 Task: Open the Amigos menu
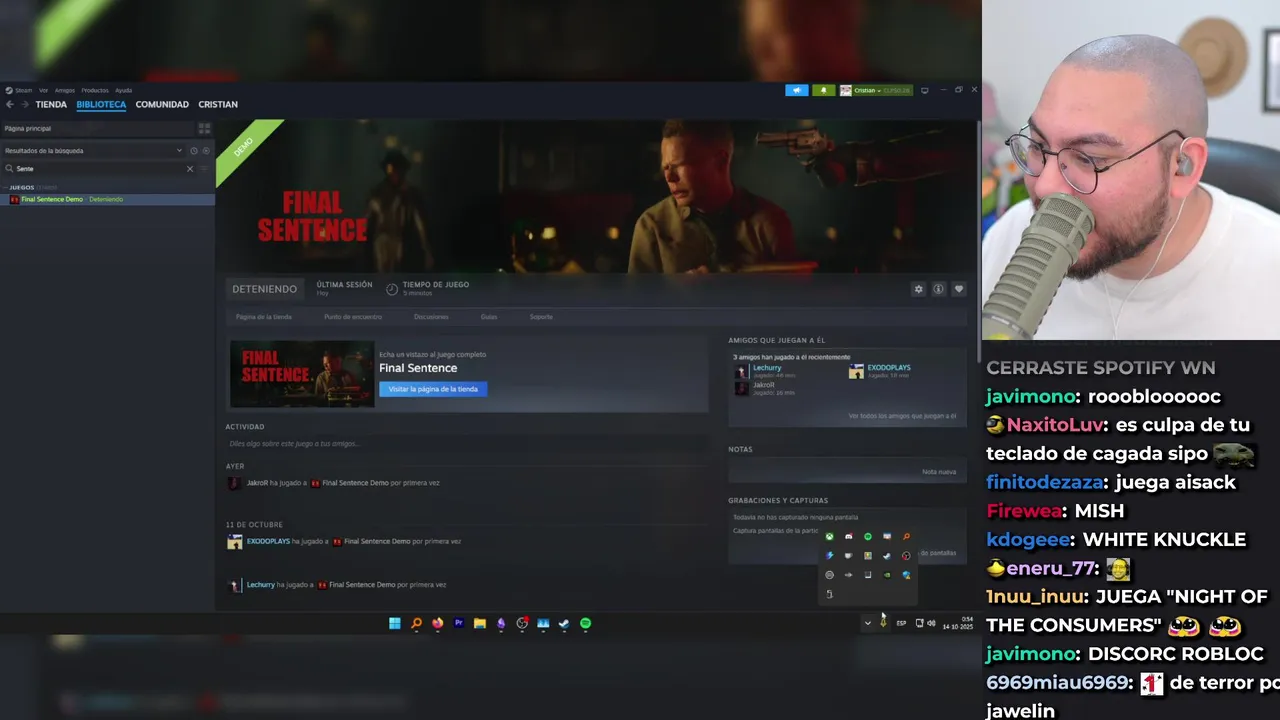tap(65, 90)
